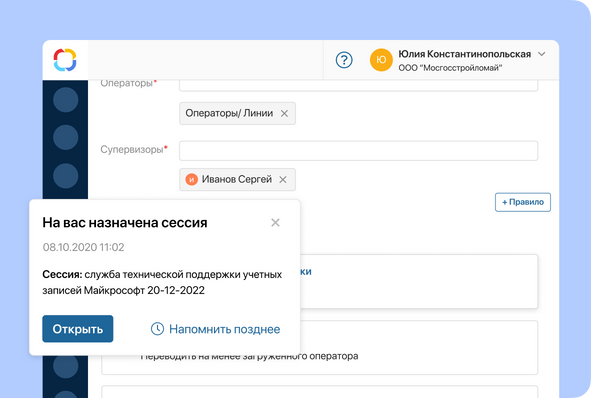Click the Операторы/ Линии tag text

(229, 113)
